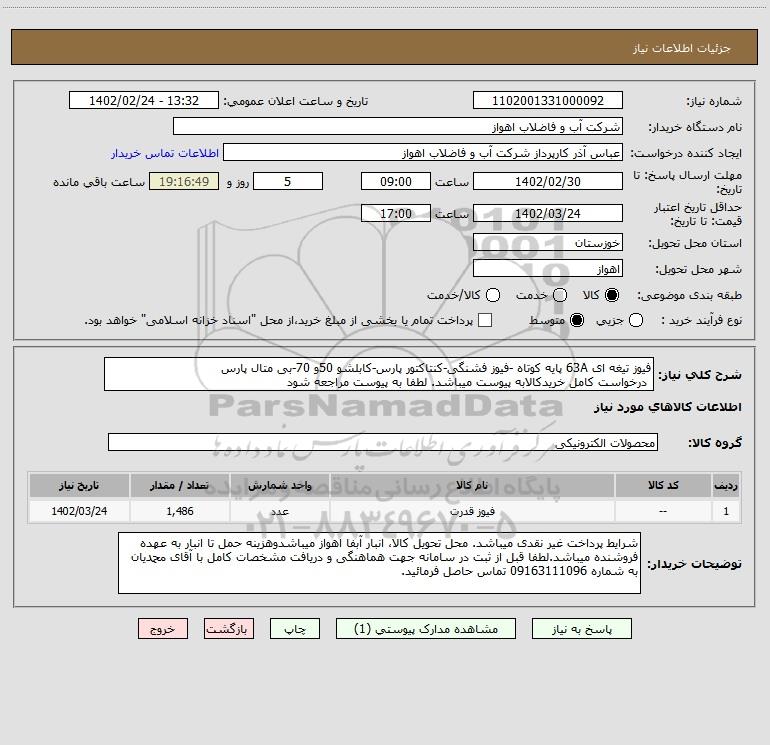Viewport: 770px width, 745px height.
Task: Select the متوسط purchase type radio
Action: [x=577, y=320]
